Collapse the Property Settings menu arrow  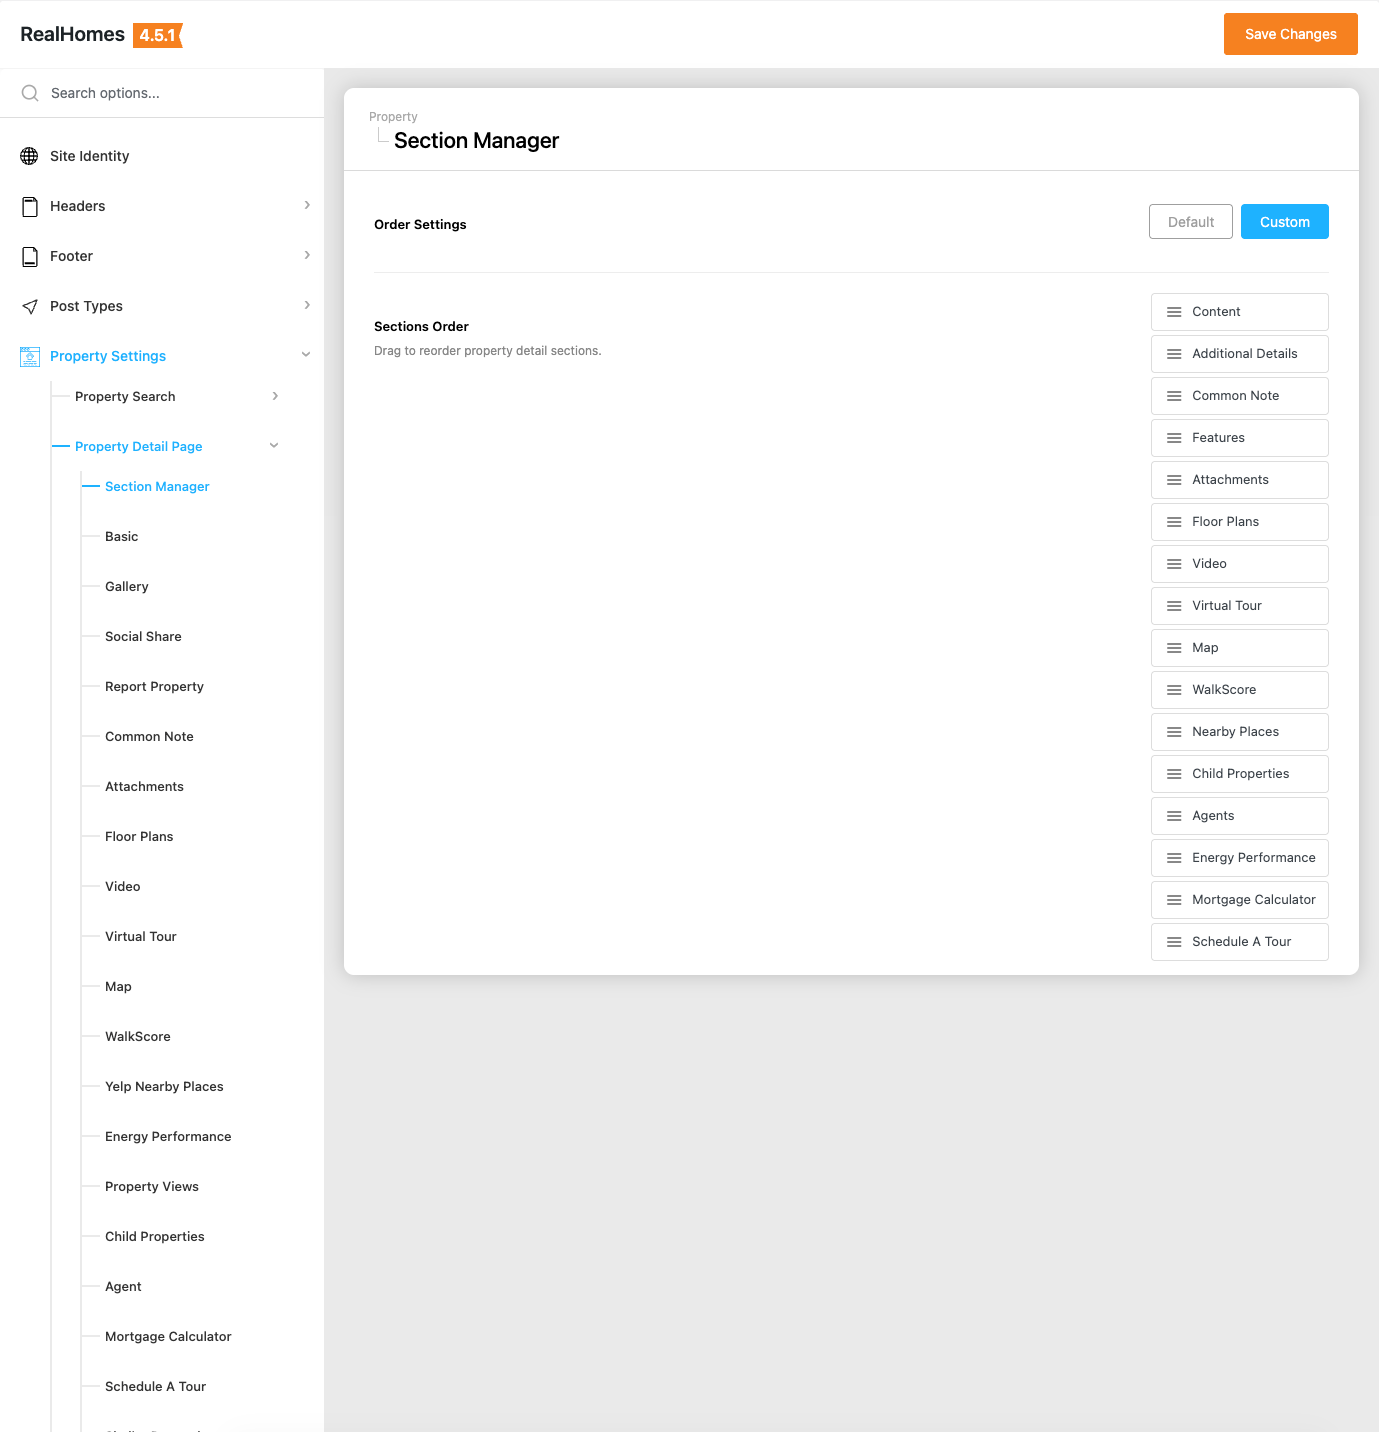306,355
